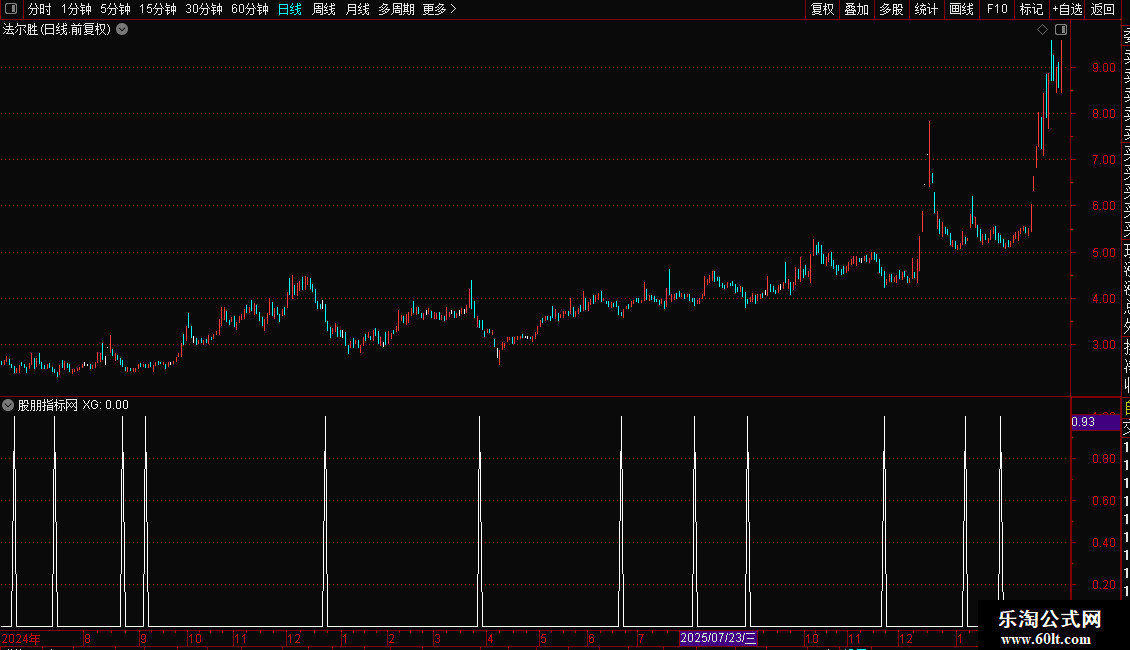Select the 1分钟 period
1130x650 pixels.
[76, 9]
